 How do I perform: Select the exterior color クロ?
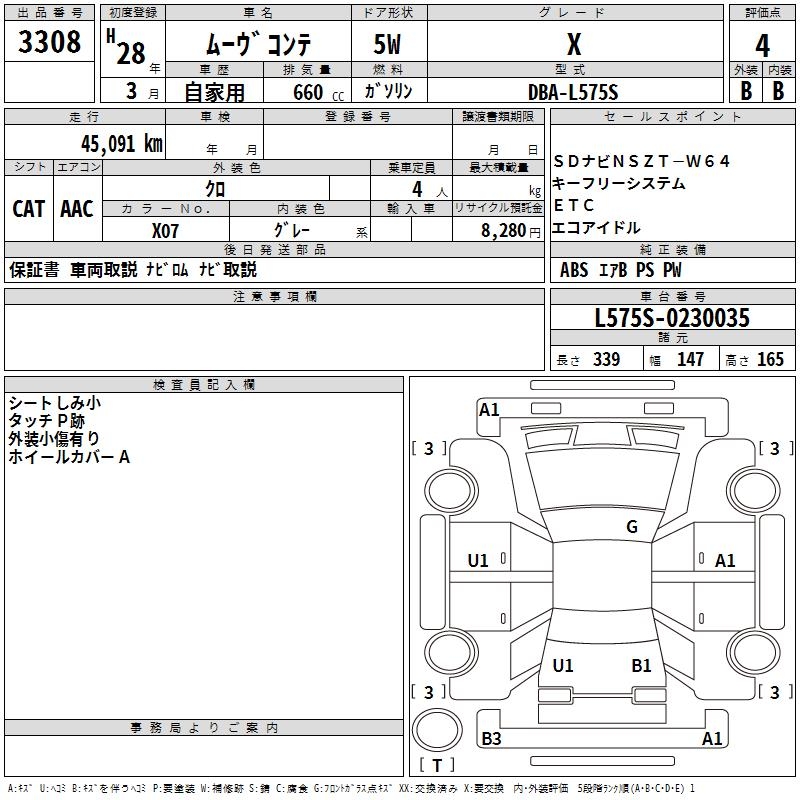point(215,189)
